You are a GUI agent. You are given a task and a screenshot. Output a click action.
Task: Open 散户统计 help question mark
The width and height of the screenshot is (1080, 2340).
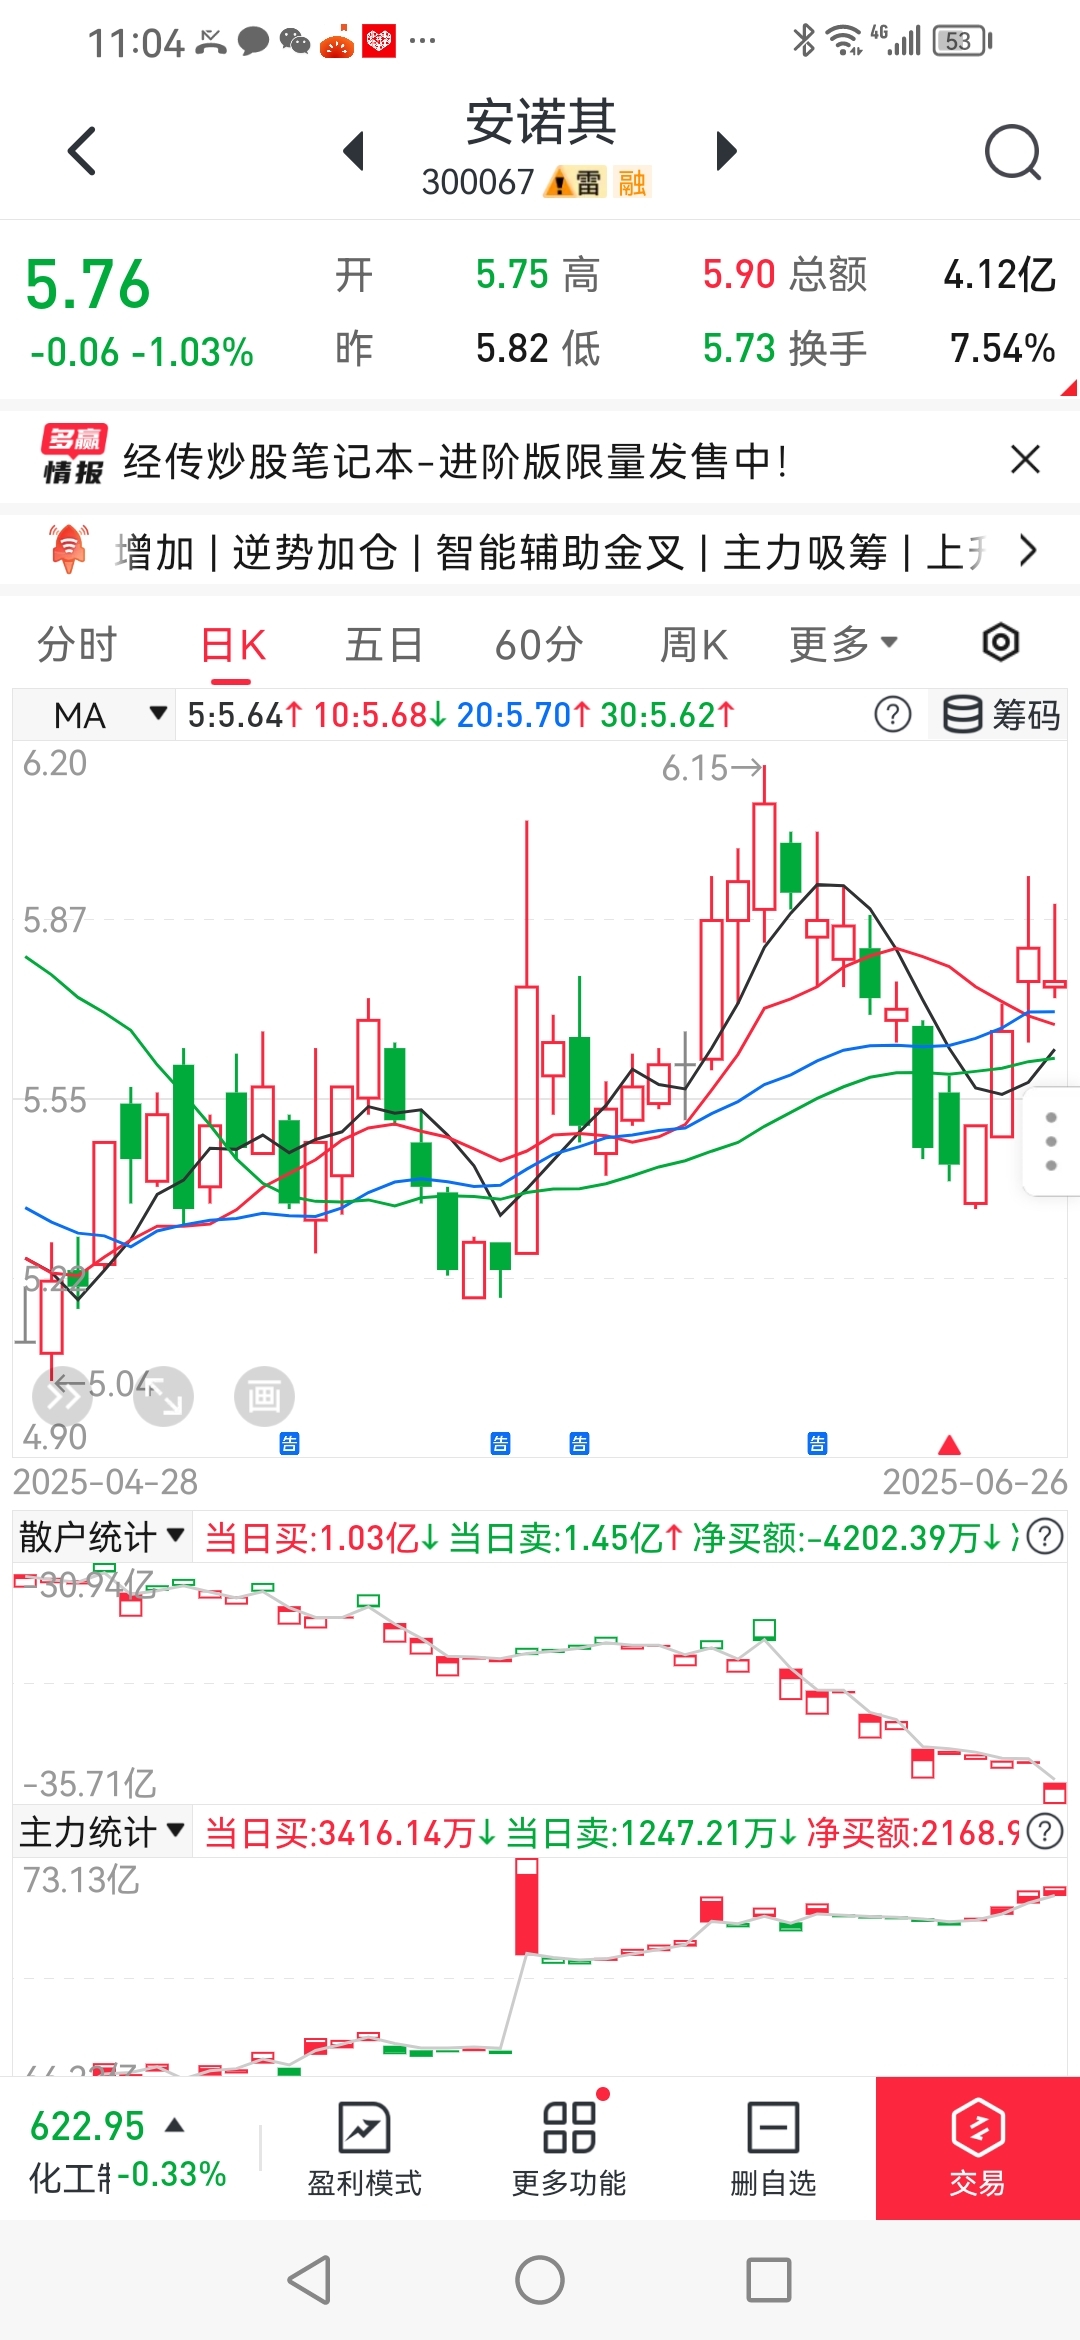pos(1045,1536)
